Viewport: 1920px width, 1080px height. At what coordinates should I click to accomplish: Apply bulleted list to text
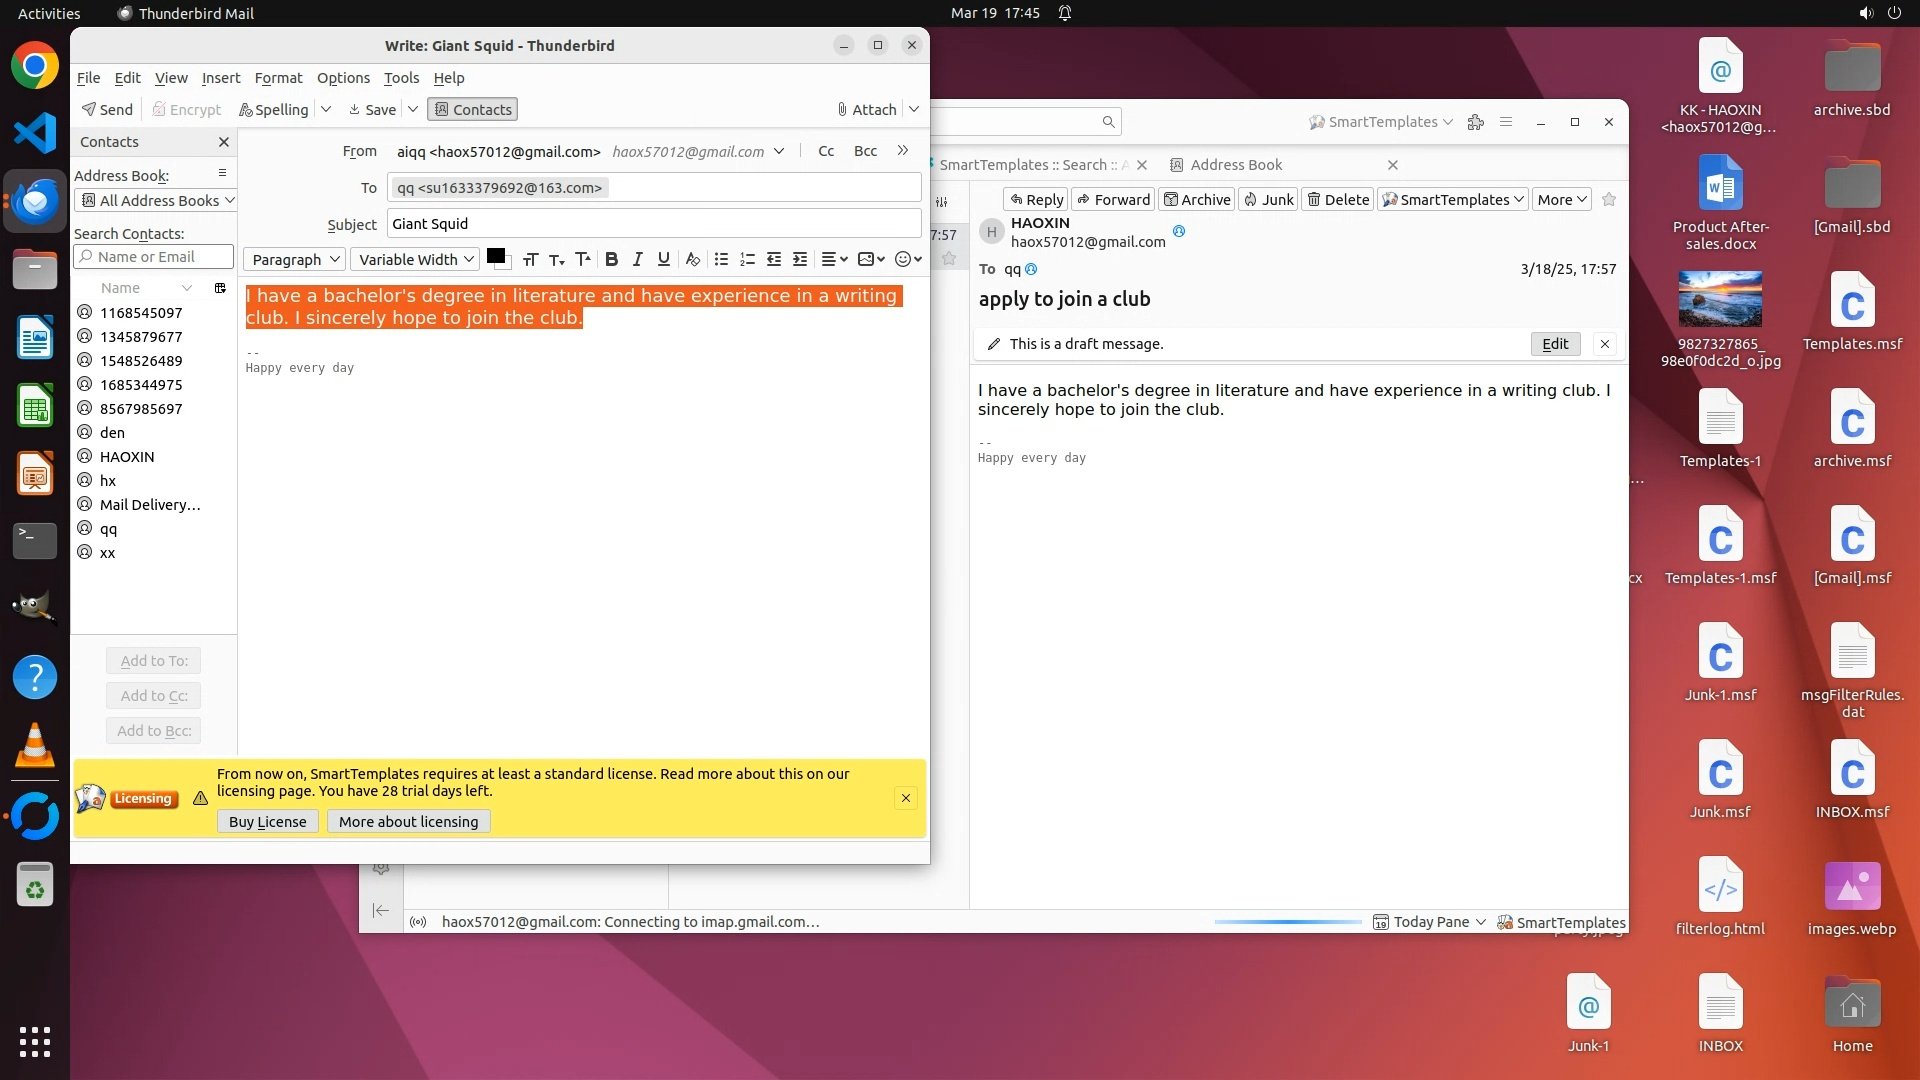pos(721,259)
